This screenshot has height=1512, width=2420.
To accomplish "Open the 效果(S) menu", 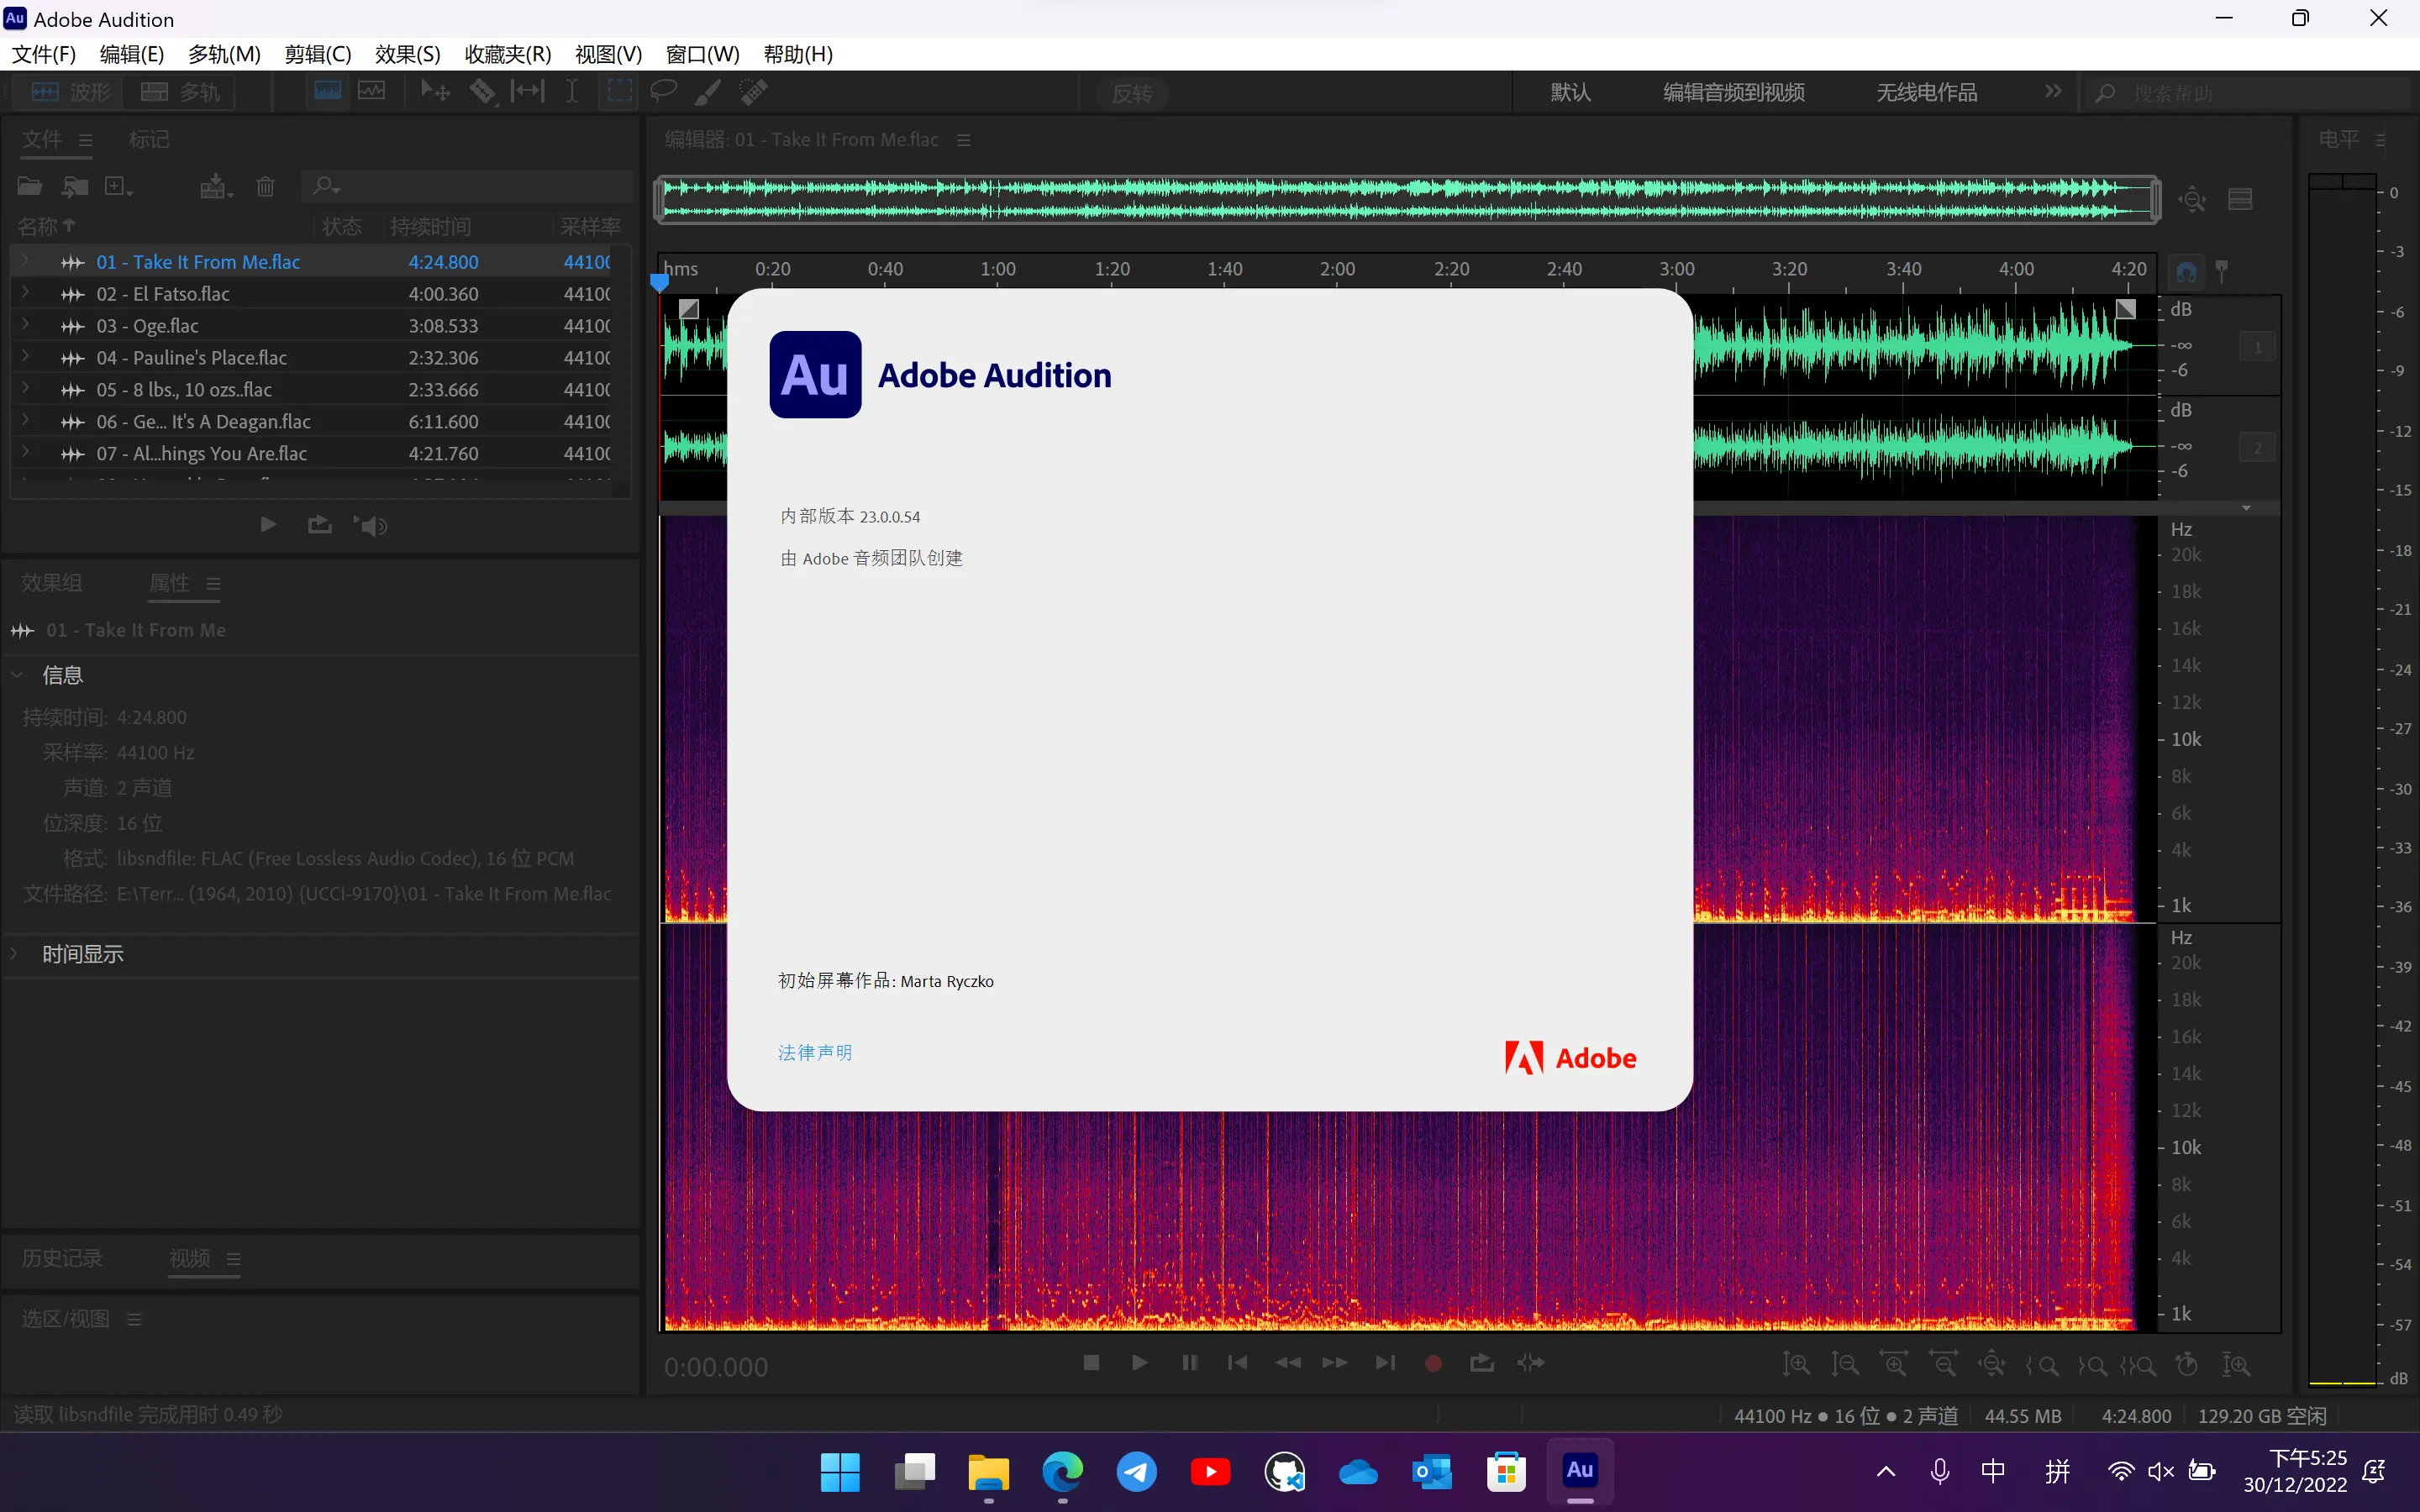I will click(407, 54).
